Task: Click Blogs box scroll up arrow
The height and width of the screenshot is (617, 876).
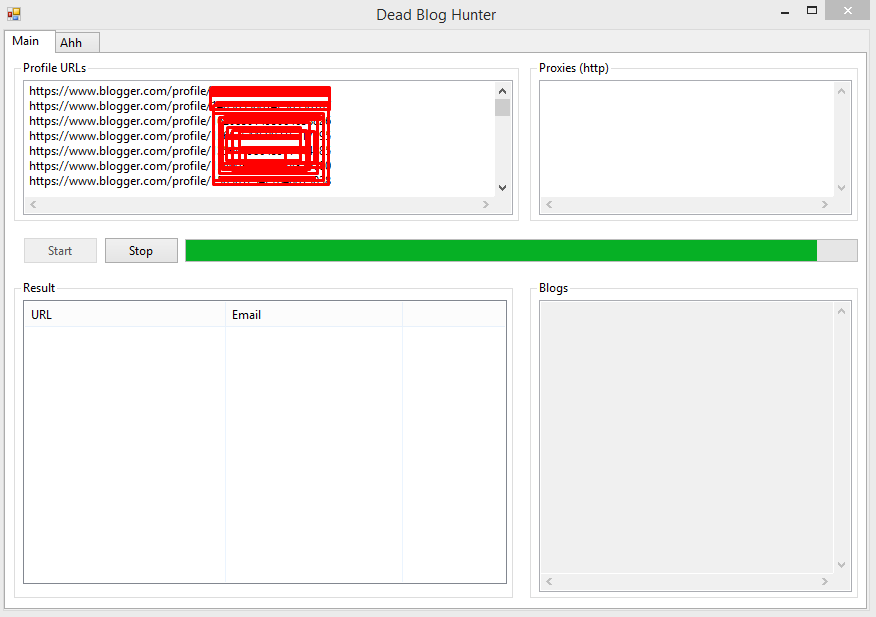Action: coord(841,311)
